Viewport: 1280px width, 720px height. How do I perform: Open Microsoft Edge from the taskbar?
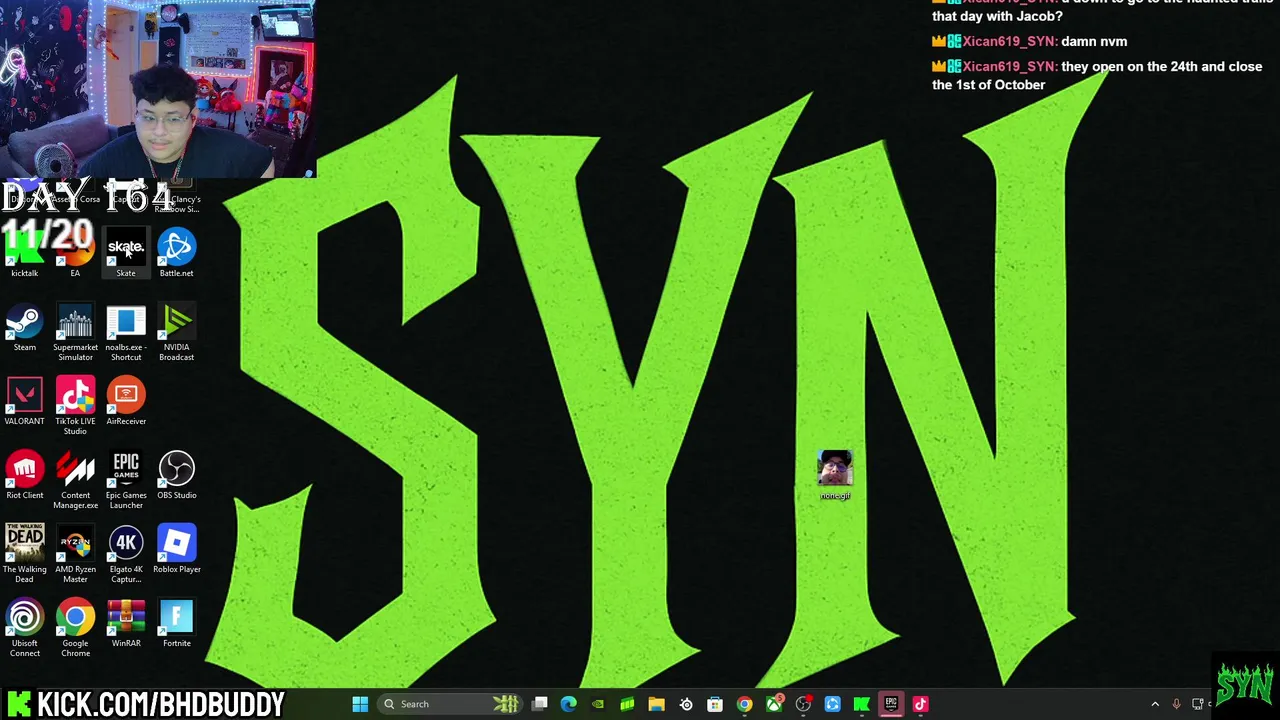(569, 704)
